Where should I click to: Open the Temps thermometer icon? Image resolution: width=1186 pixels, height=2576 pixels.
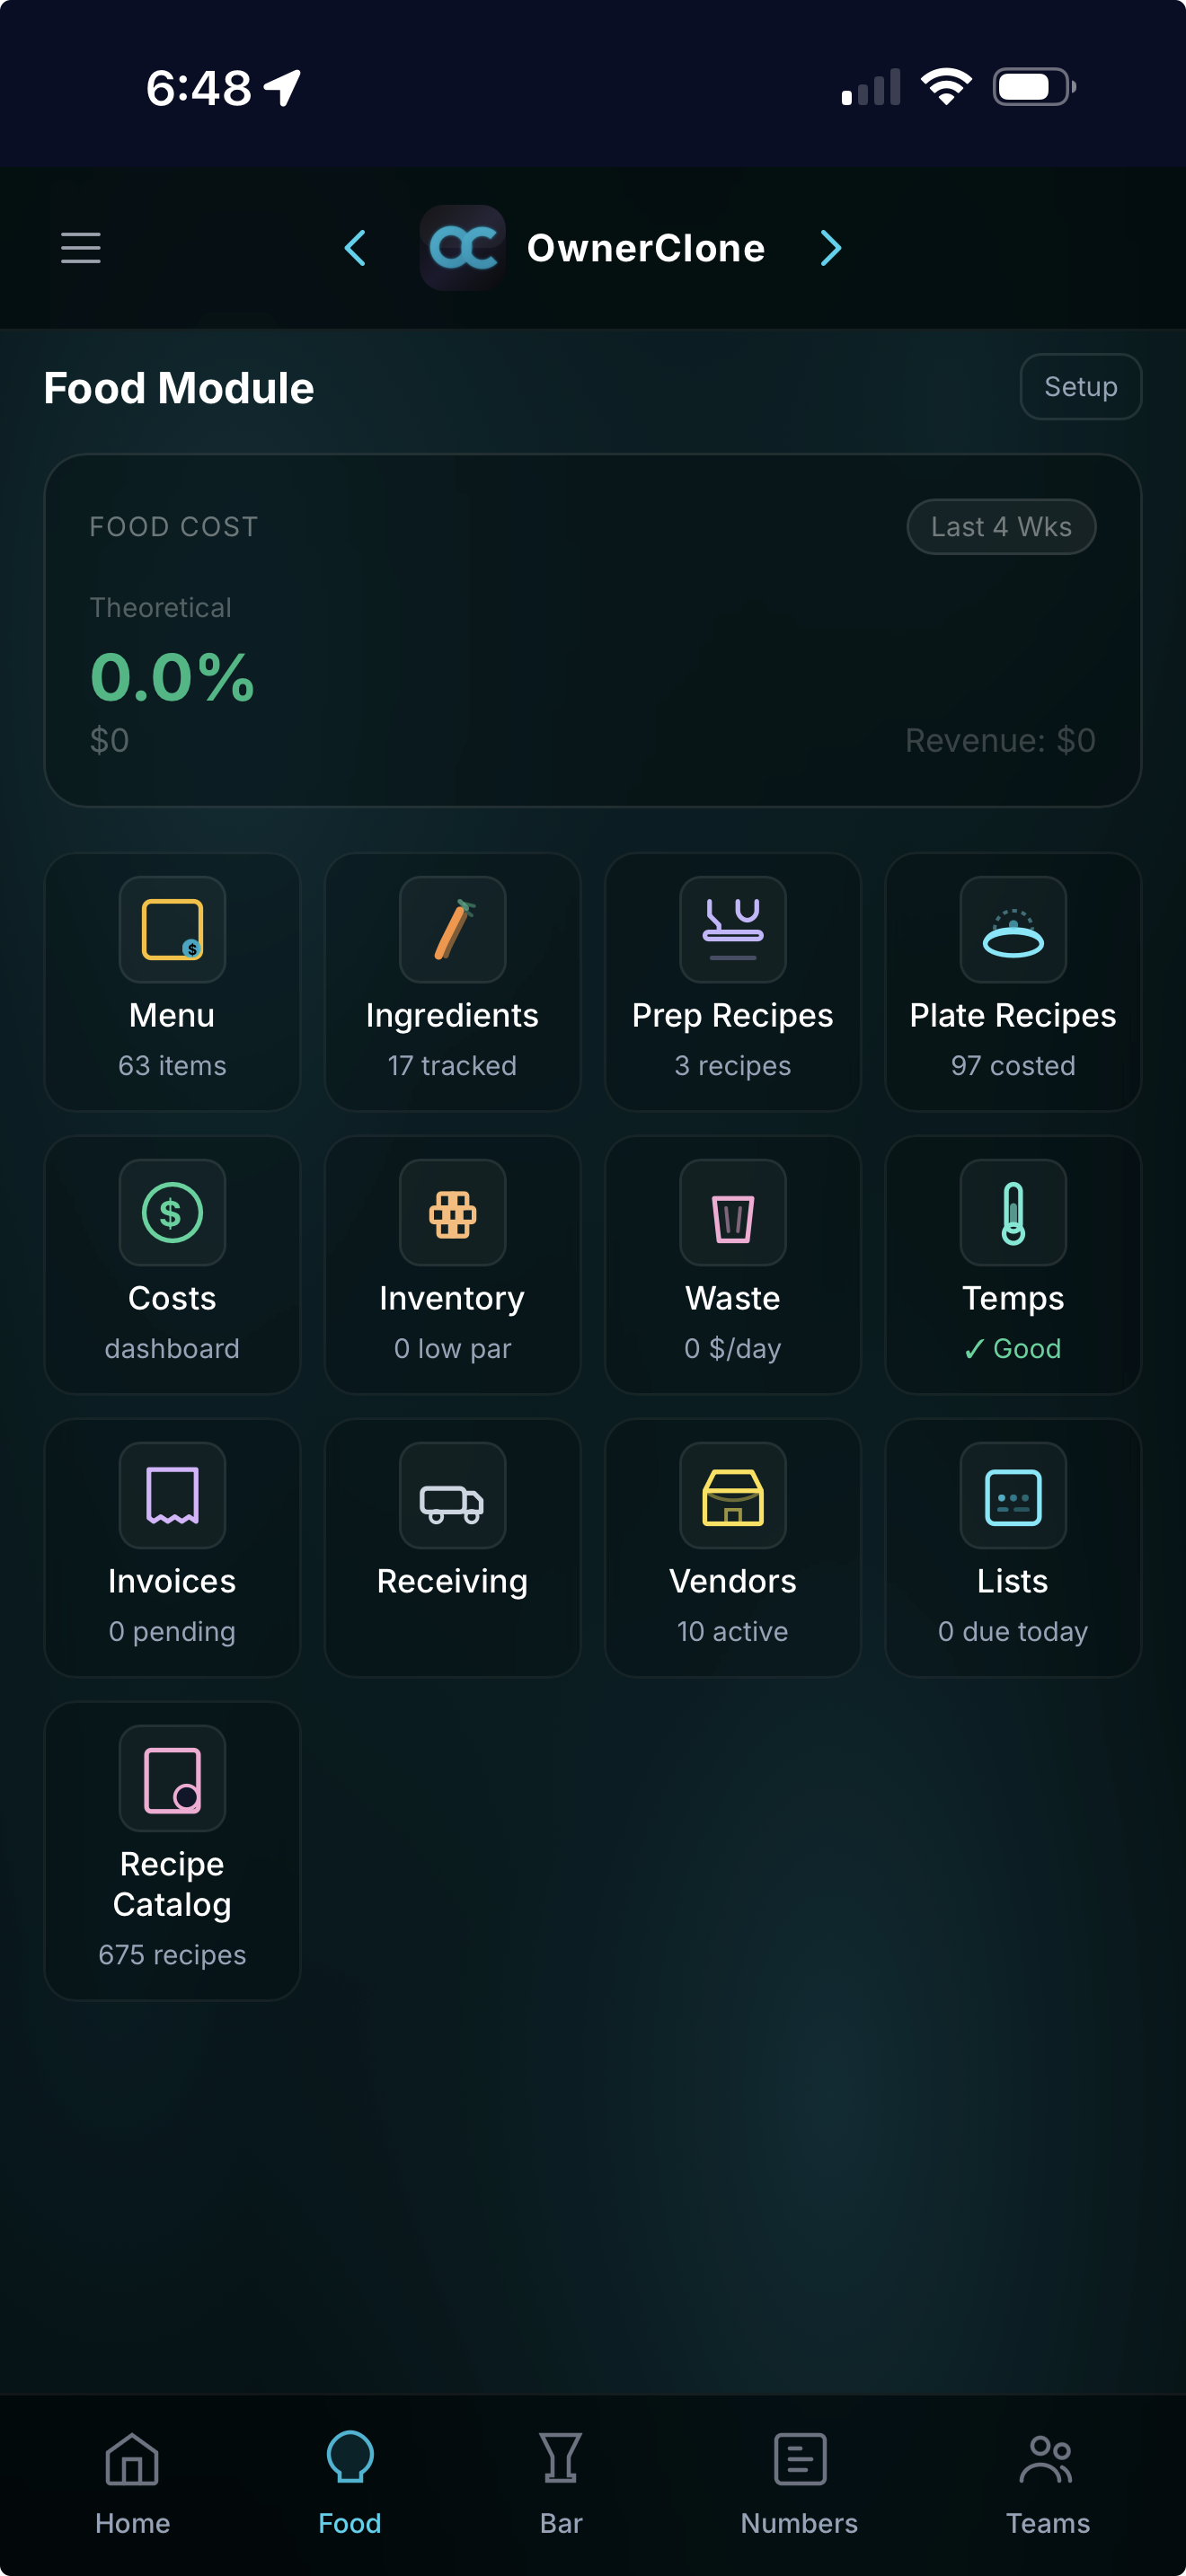point(1012,1213)
